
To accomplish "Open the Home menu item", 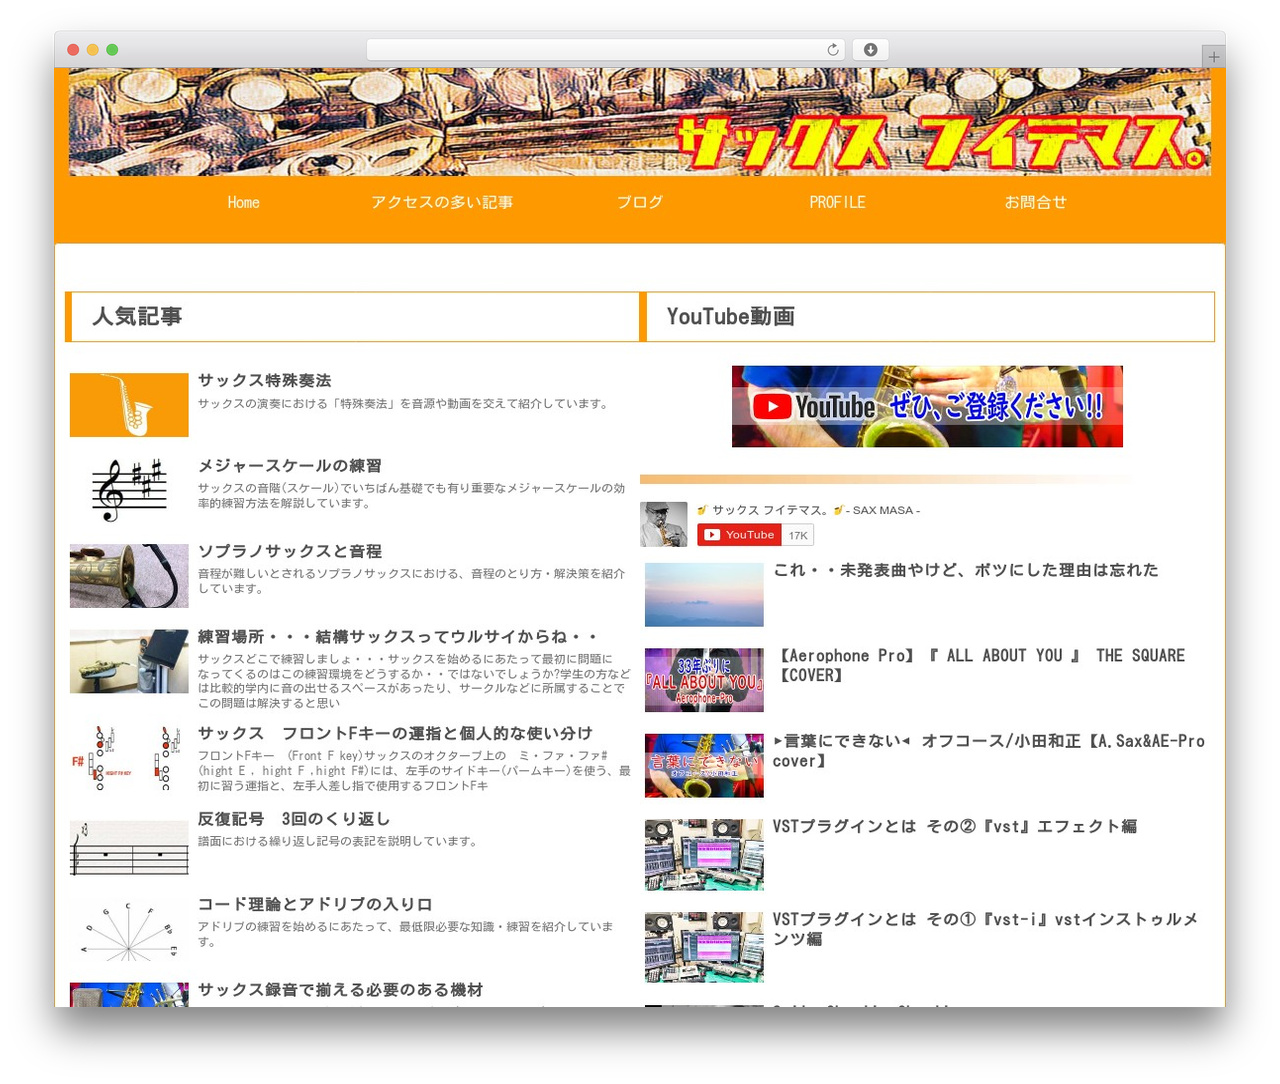I will [243, 202].
